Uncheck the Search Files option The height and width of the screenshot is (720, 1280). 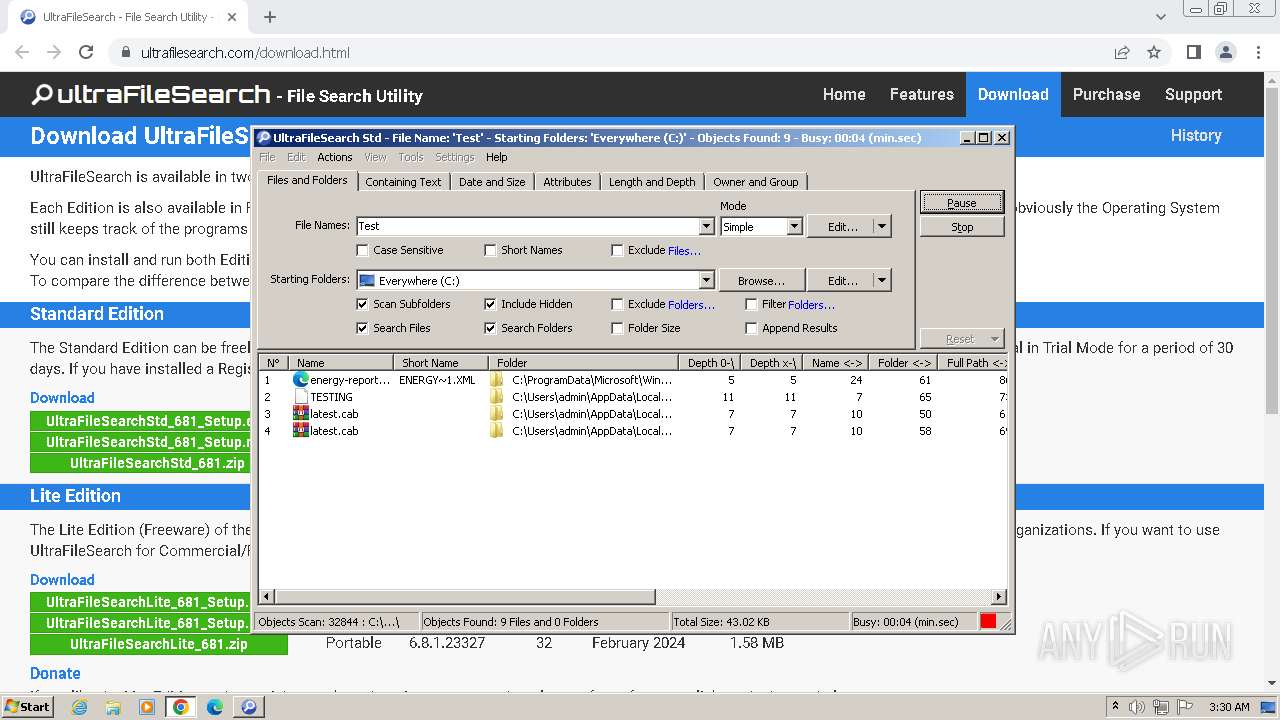point(363,328)
